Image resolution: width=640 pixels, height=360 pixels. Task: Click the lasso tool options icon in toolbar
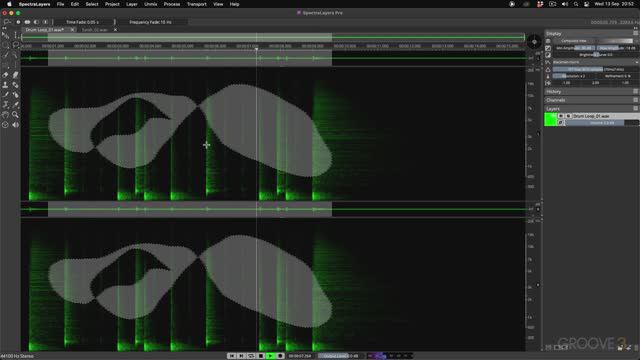tap(7, 22)
